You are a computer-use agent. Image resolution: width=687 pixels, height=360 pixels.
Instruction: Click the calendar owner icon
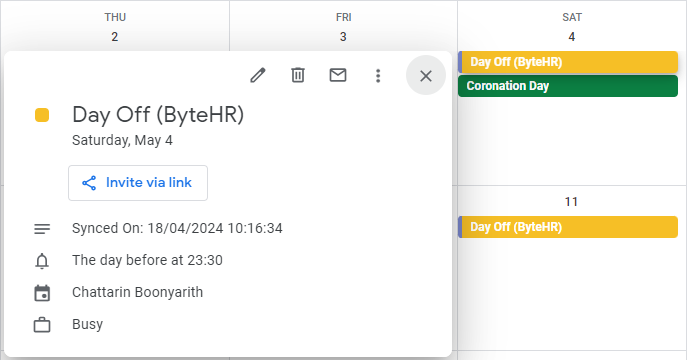coord(42,293)
